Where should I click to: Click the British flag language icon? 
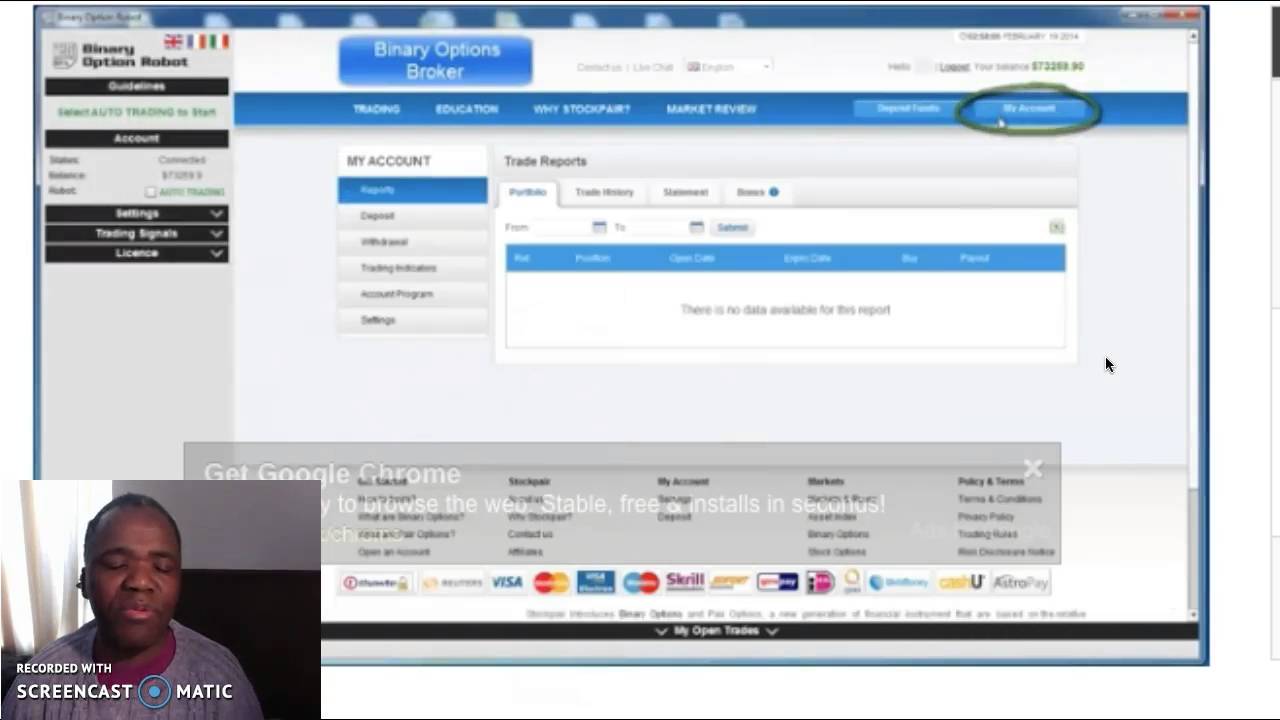point(173,41)
